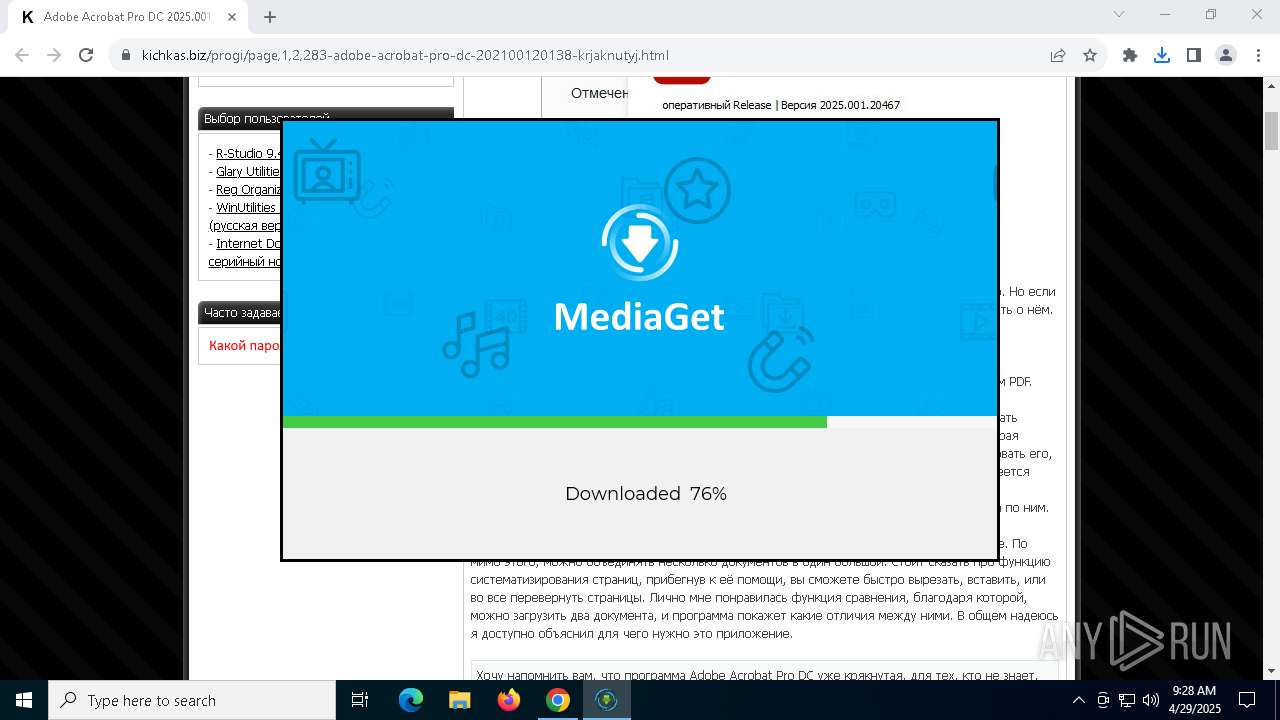Open the R-Studio link in sidebar

[x=249, y=153]
